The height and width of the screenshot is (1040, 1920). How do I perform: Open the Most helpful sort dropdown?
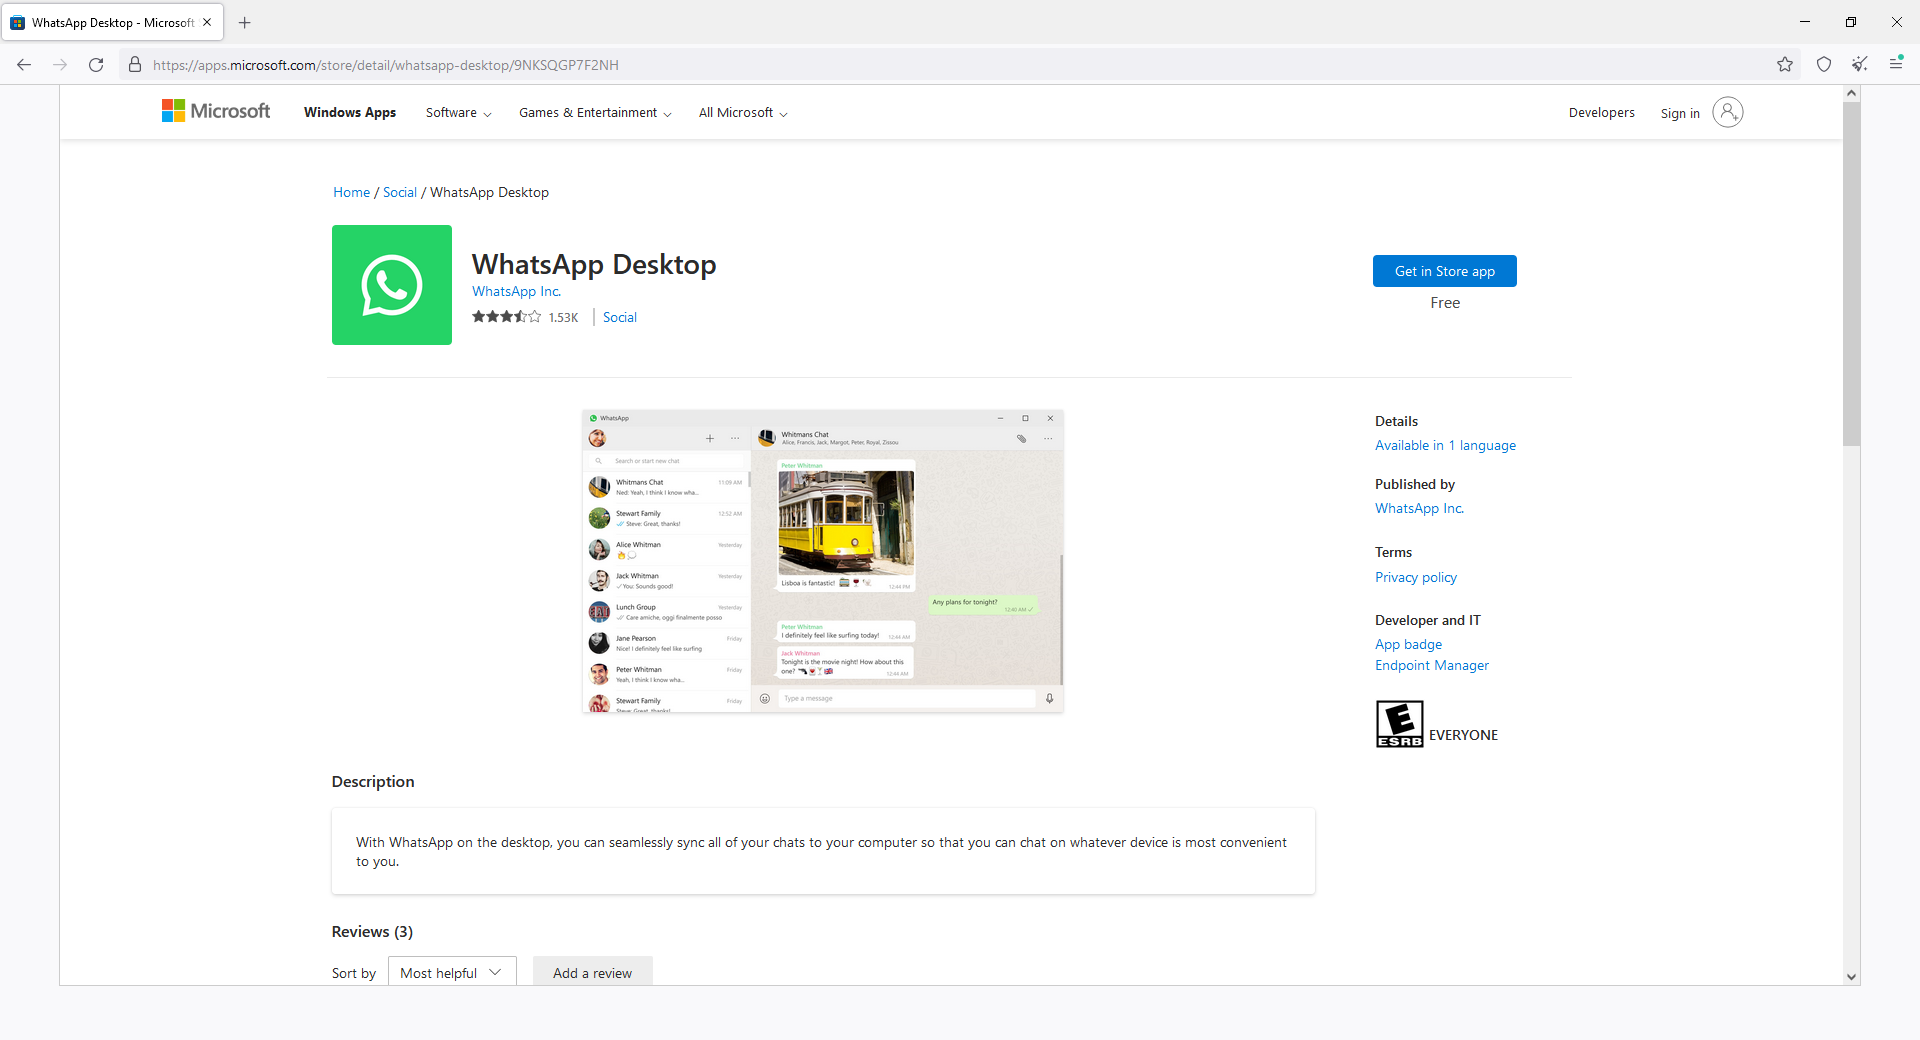452,972
